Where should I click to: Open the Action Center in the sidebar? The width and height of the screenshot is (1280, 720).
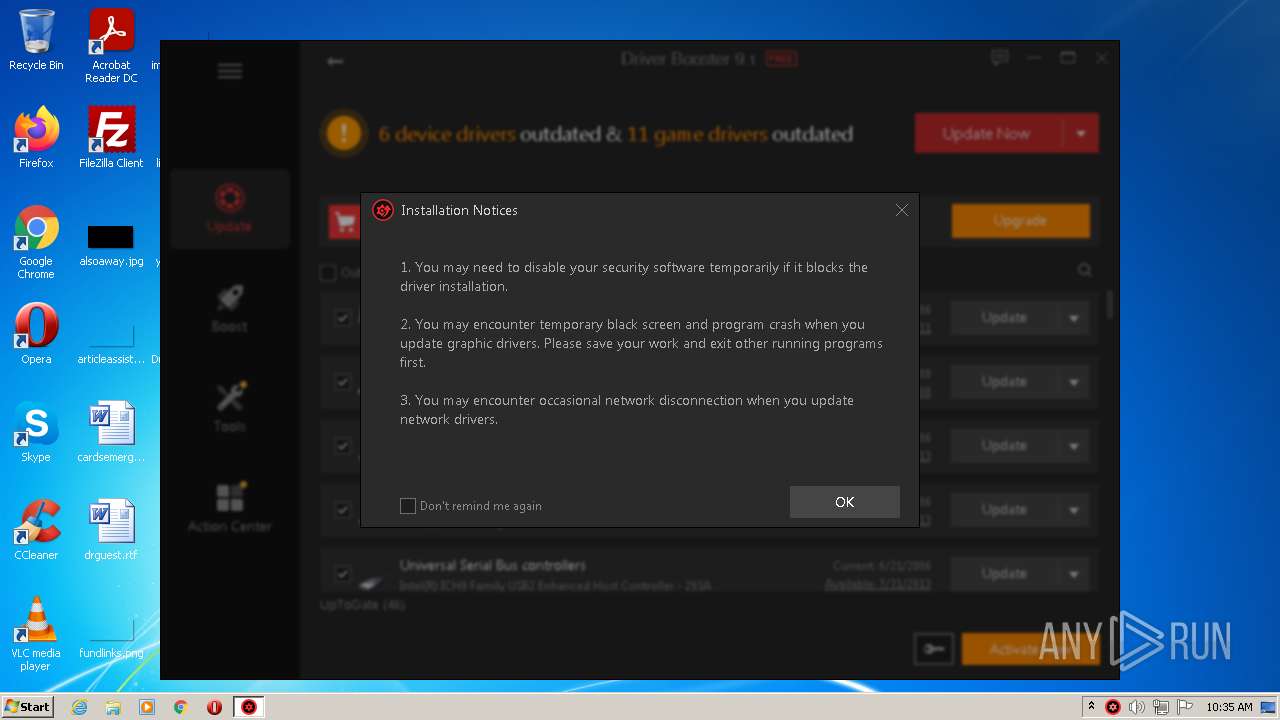230,508
